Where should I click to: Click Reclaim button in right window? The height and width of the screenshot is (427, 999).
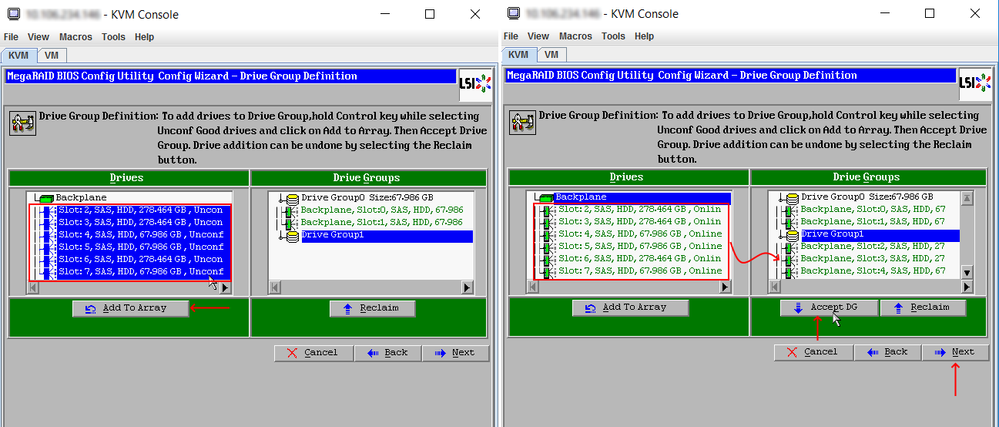tap(923, 307)
